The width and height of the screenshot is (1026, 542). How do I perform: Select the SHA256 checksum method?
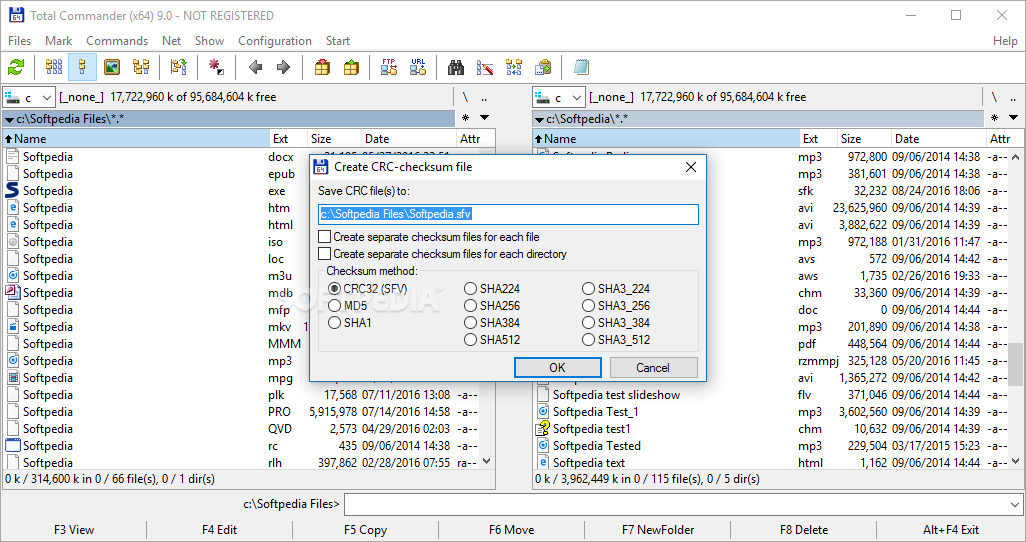click(x=492, y=306)
